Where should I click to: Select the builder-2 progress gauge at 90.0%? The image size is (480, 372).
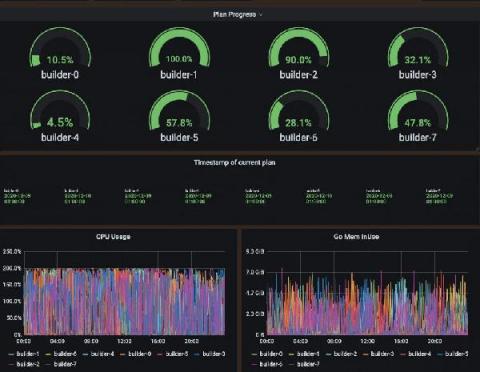pyautogui.click(x=299, y=48)
